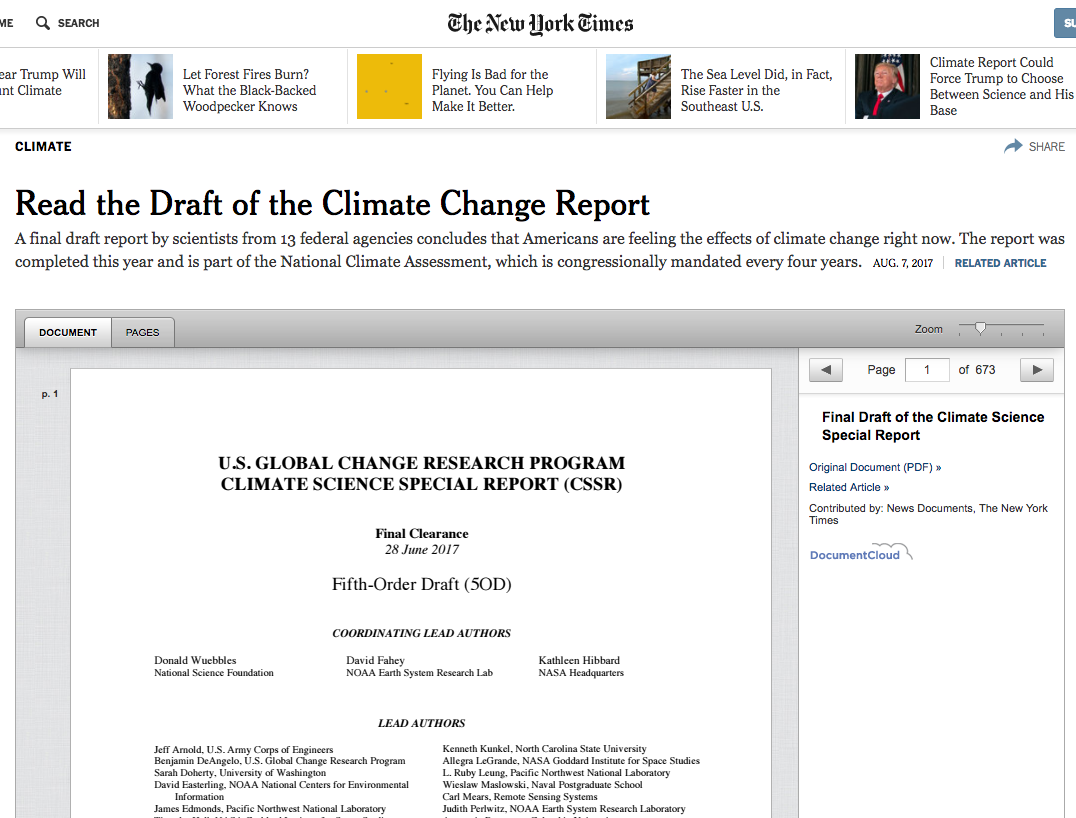Click 'Kenneth Kunkel, North Carolina State University' line
This screenshot has width=1076, height=818.
point(544,749)
